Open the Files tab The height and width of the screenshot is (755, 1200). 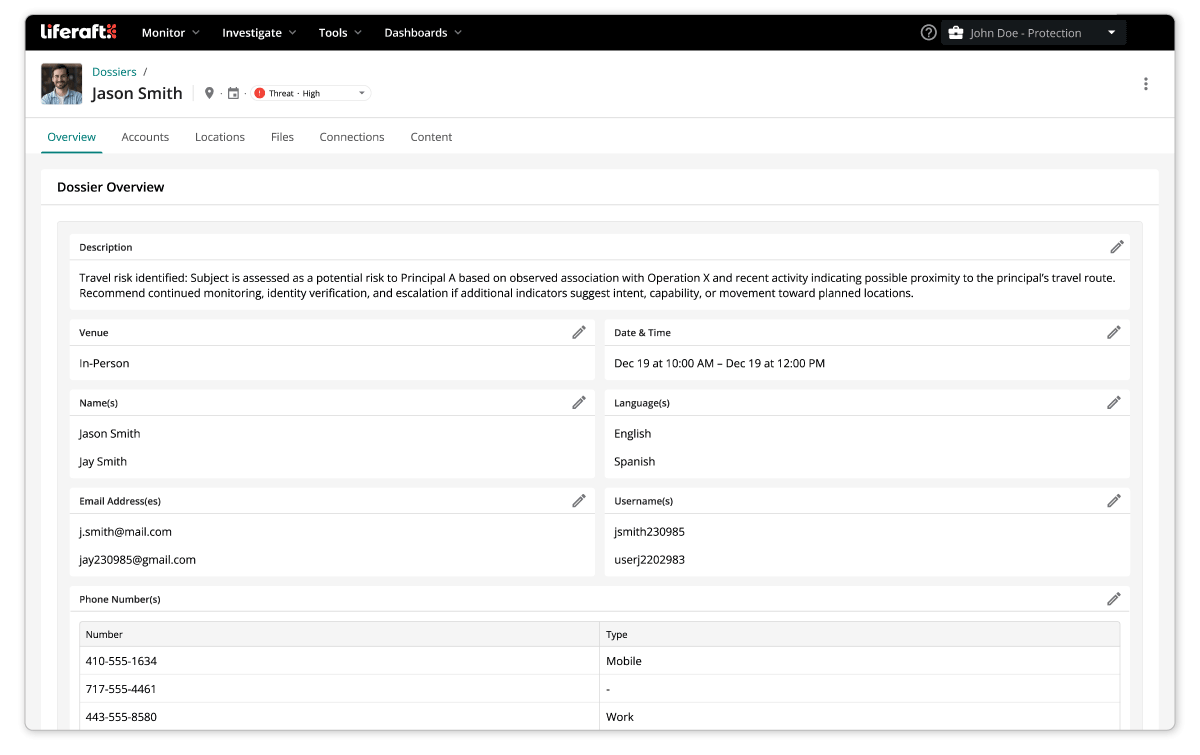pos(282,137)
